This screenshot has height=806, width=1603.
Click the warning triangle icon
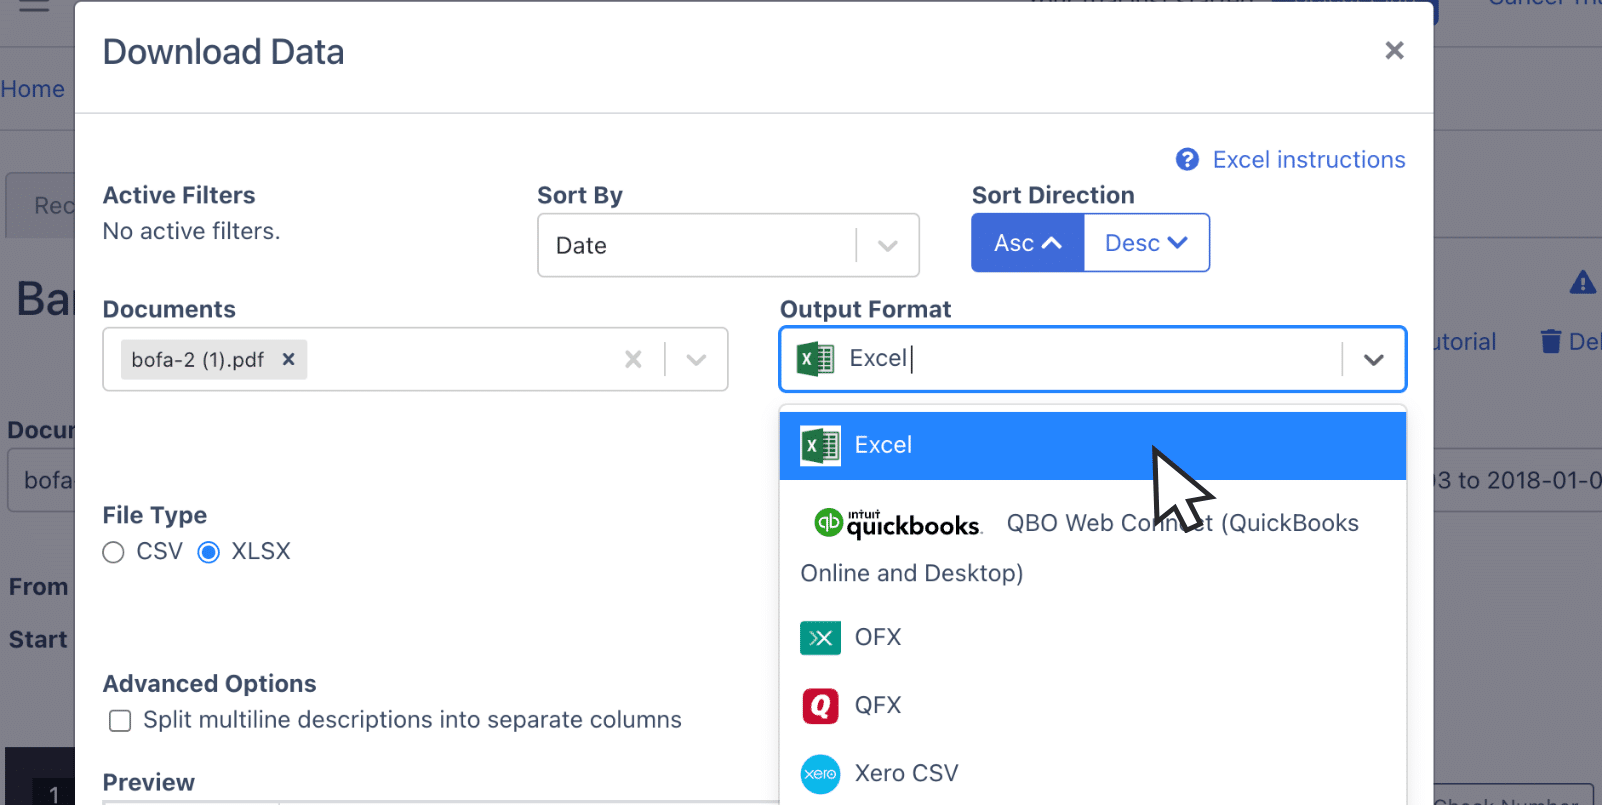pos(1582,283)
